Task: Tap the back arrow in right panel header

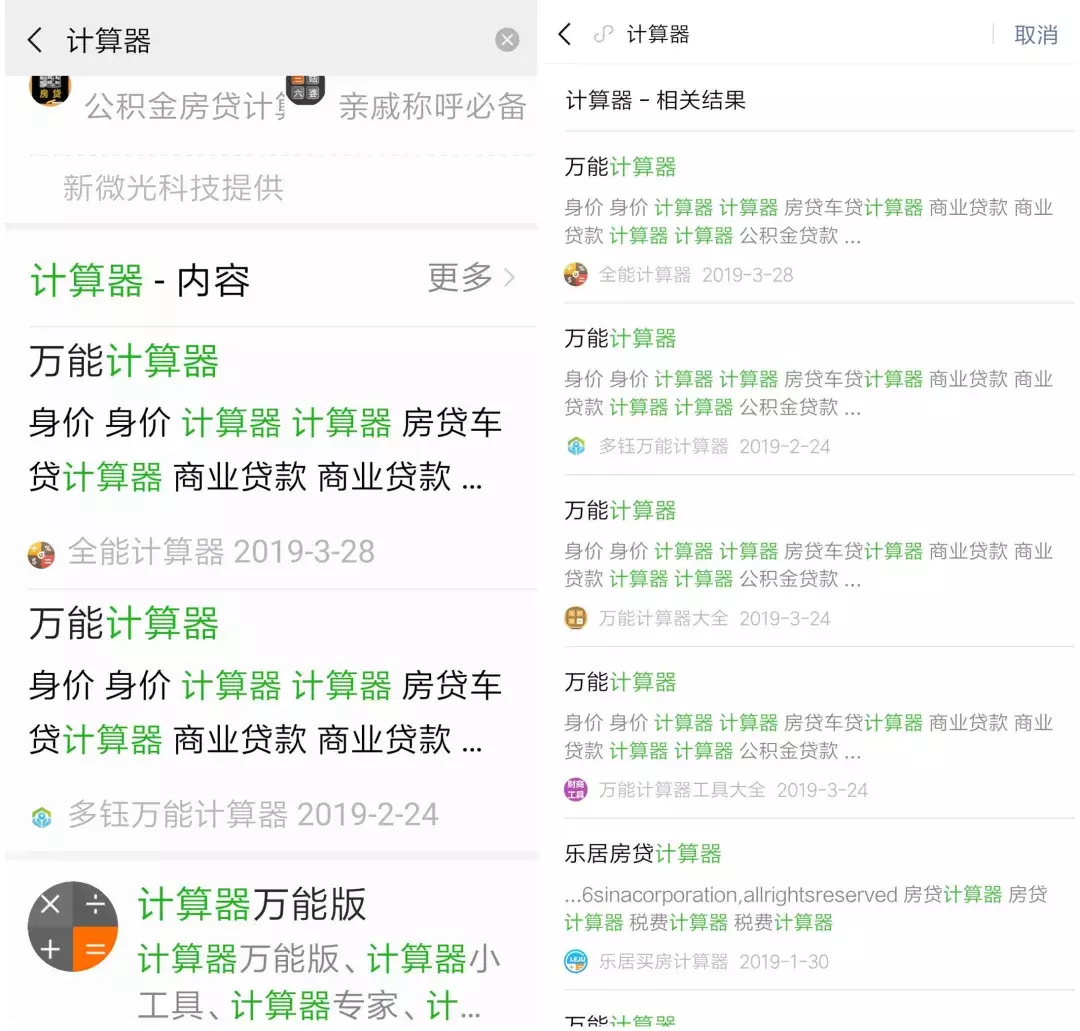Action: click(565, 34)
